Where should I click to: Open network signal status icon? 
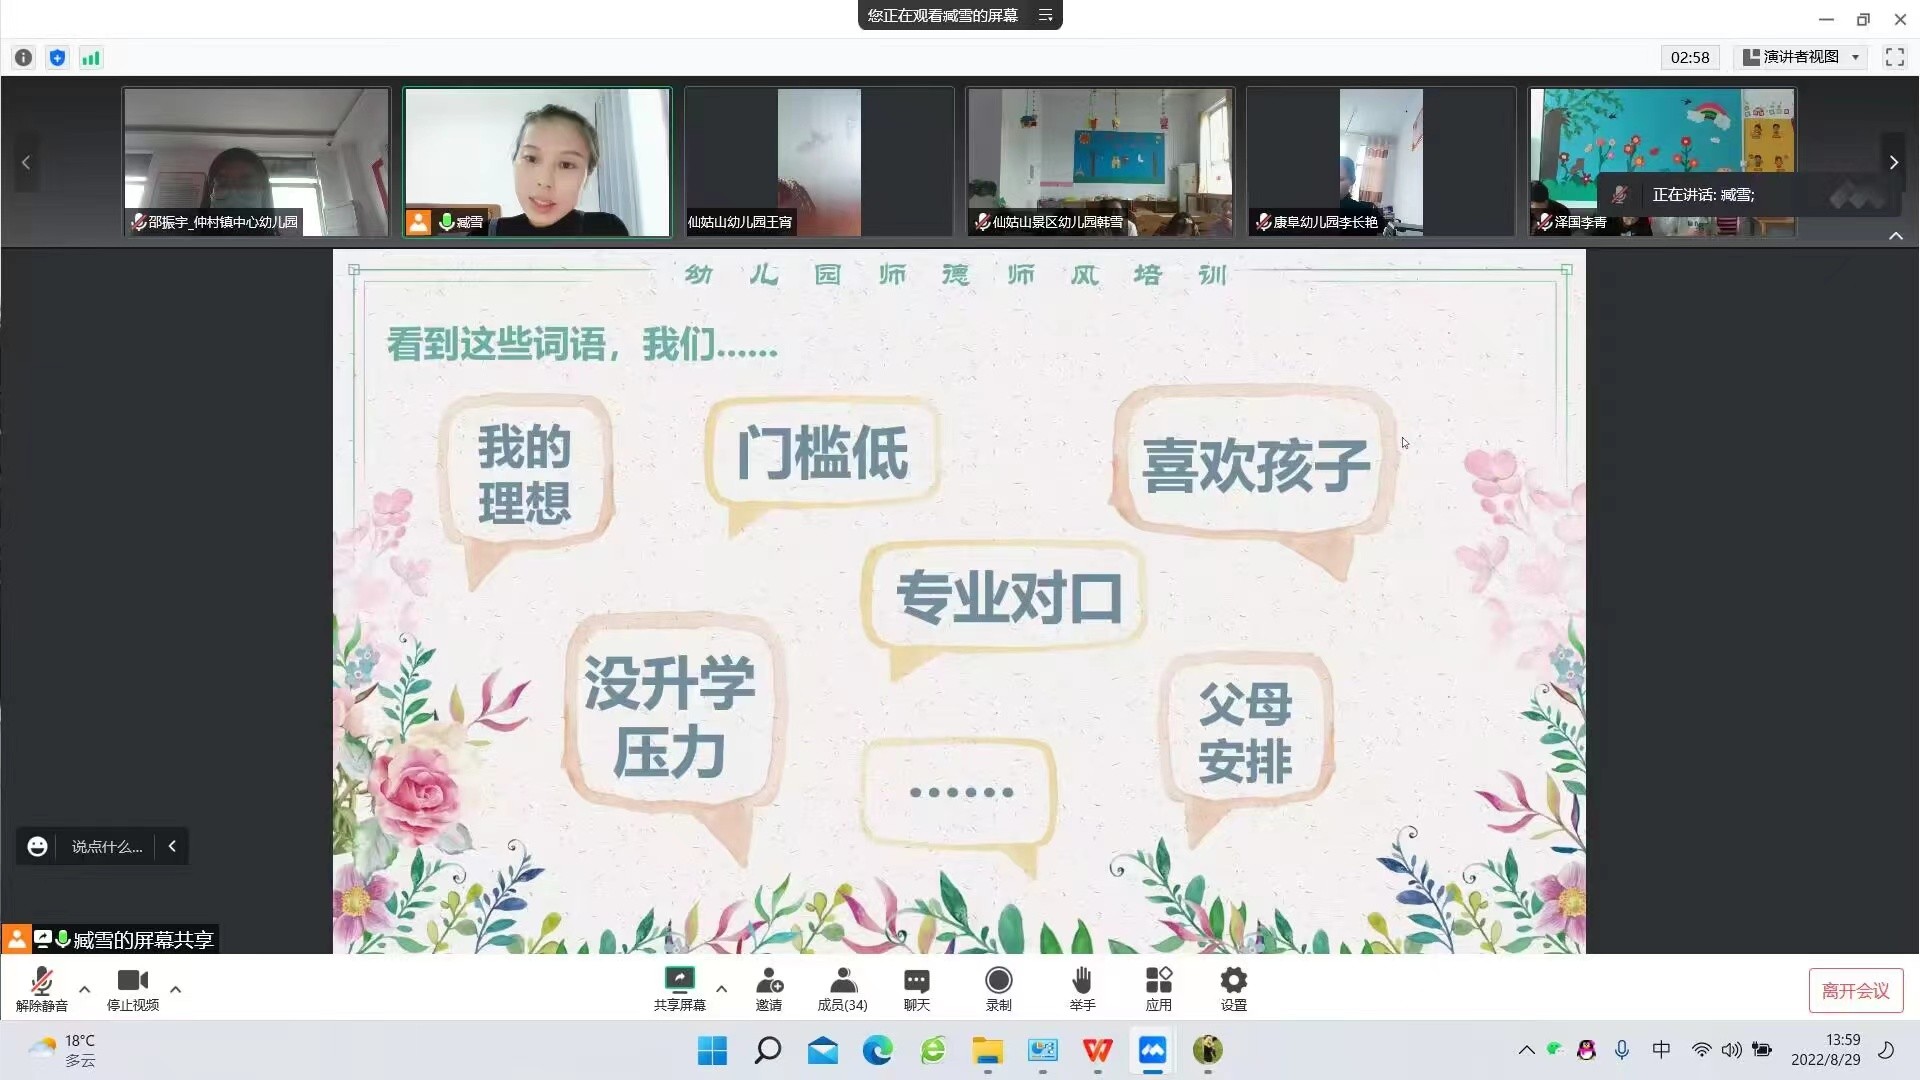[91, 58]
